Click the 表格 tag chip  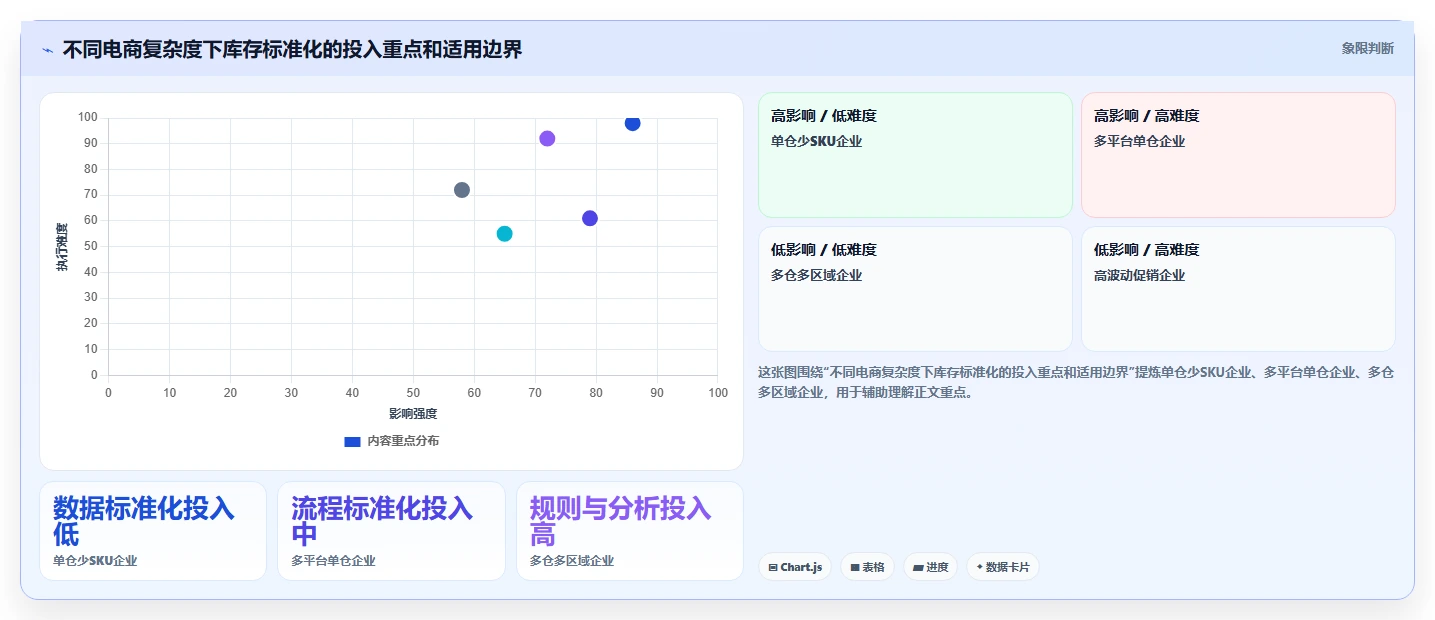point(867,567)
